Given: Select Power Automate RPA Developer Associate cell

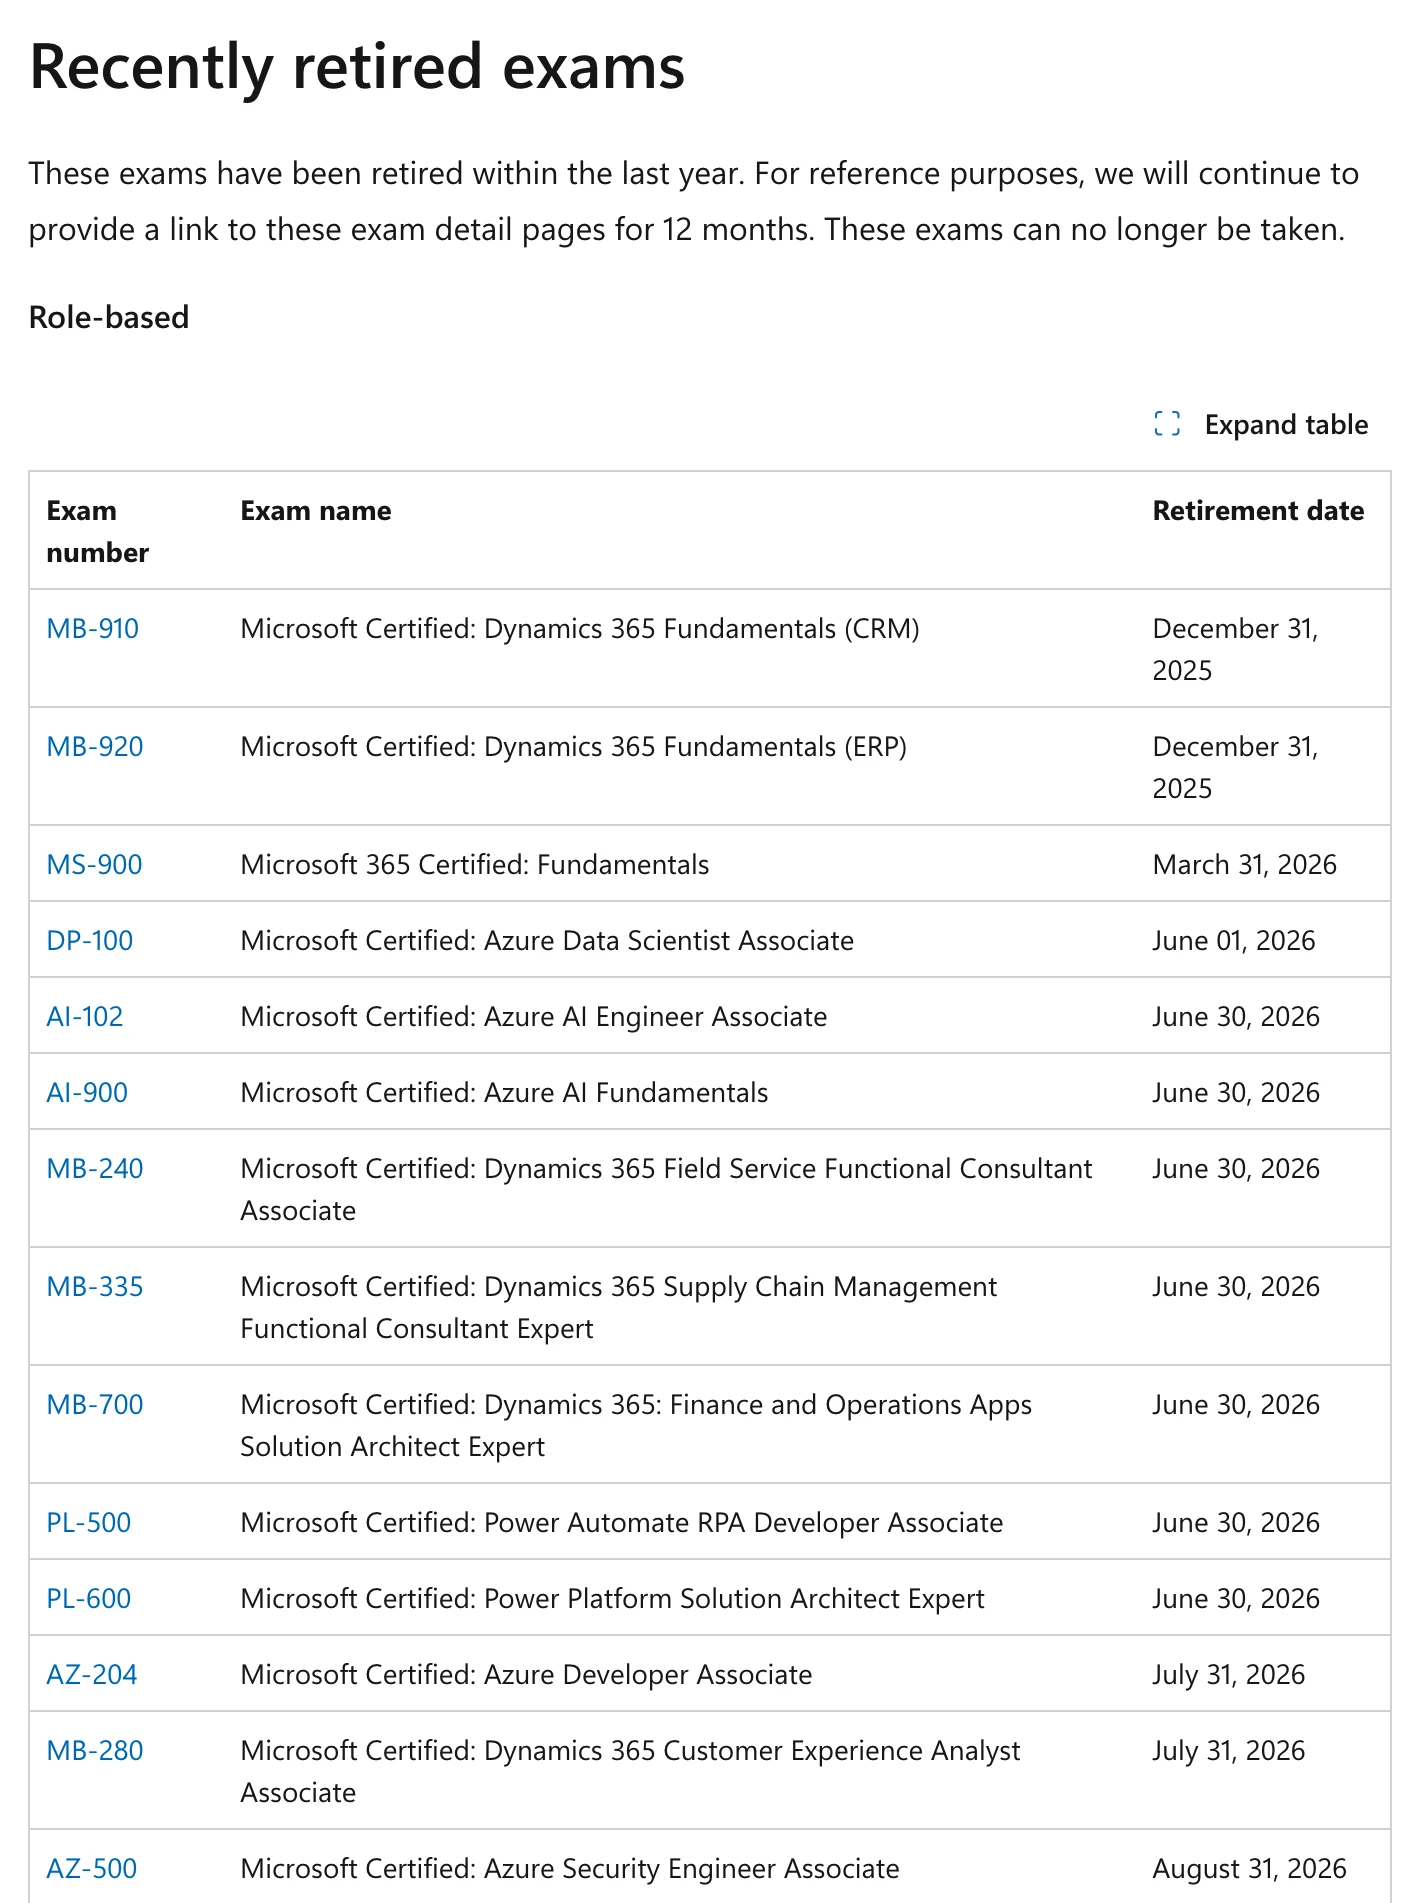Looking at the screenshot, I should point(622,1523).
